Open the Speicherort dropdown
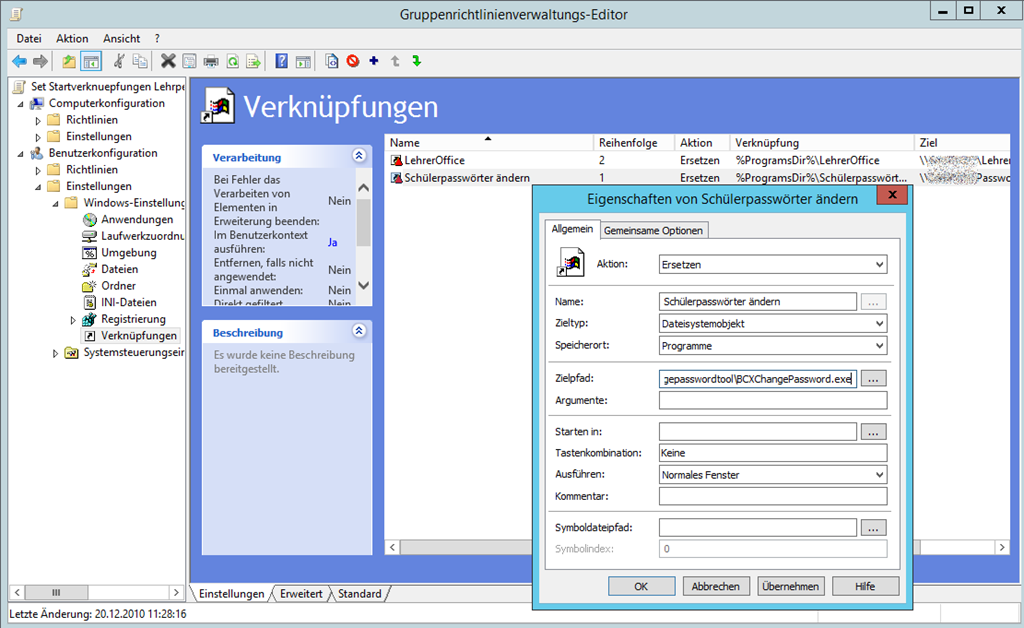The height and width of the screenshot is (628, 1024). coord(772,346)
